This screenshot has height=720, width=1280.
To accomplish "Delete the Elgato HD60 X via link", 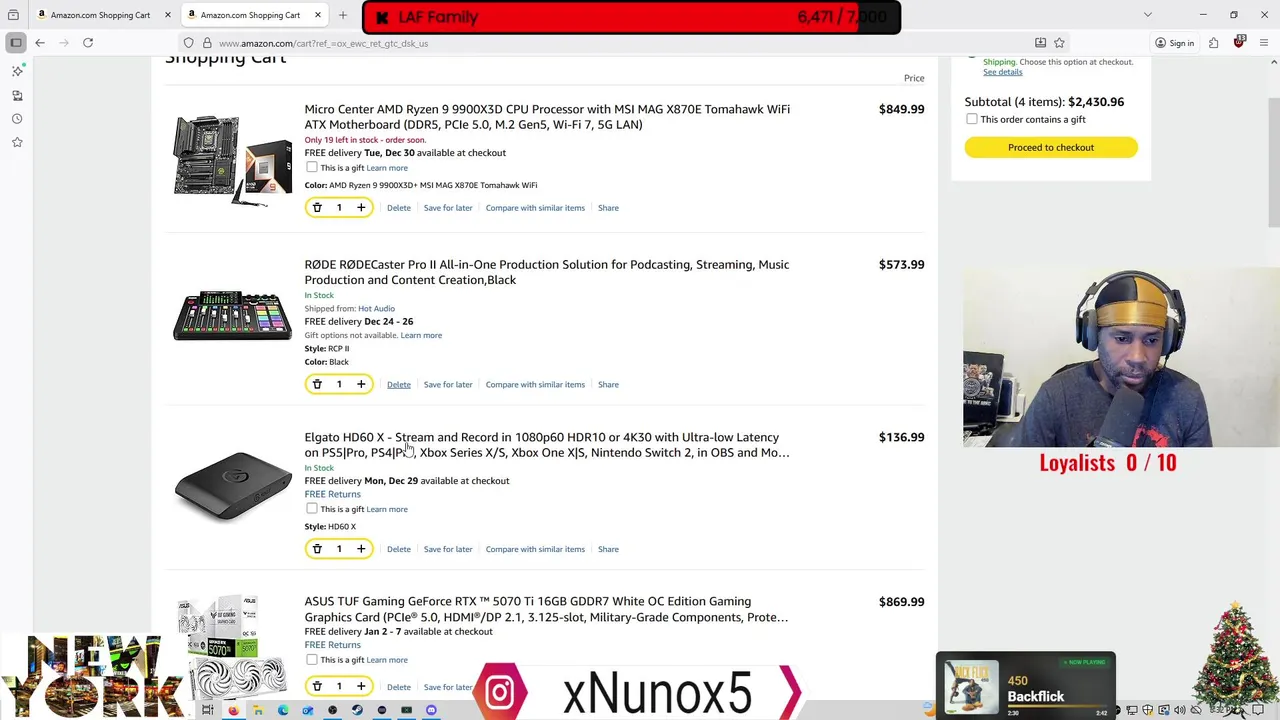I will tap(399, 549).
